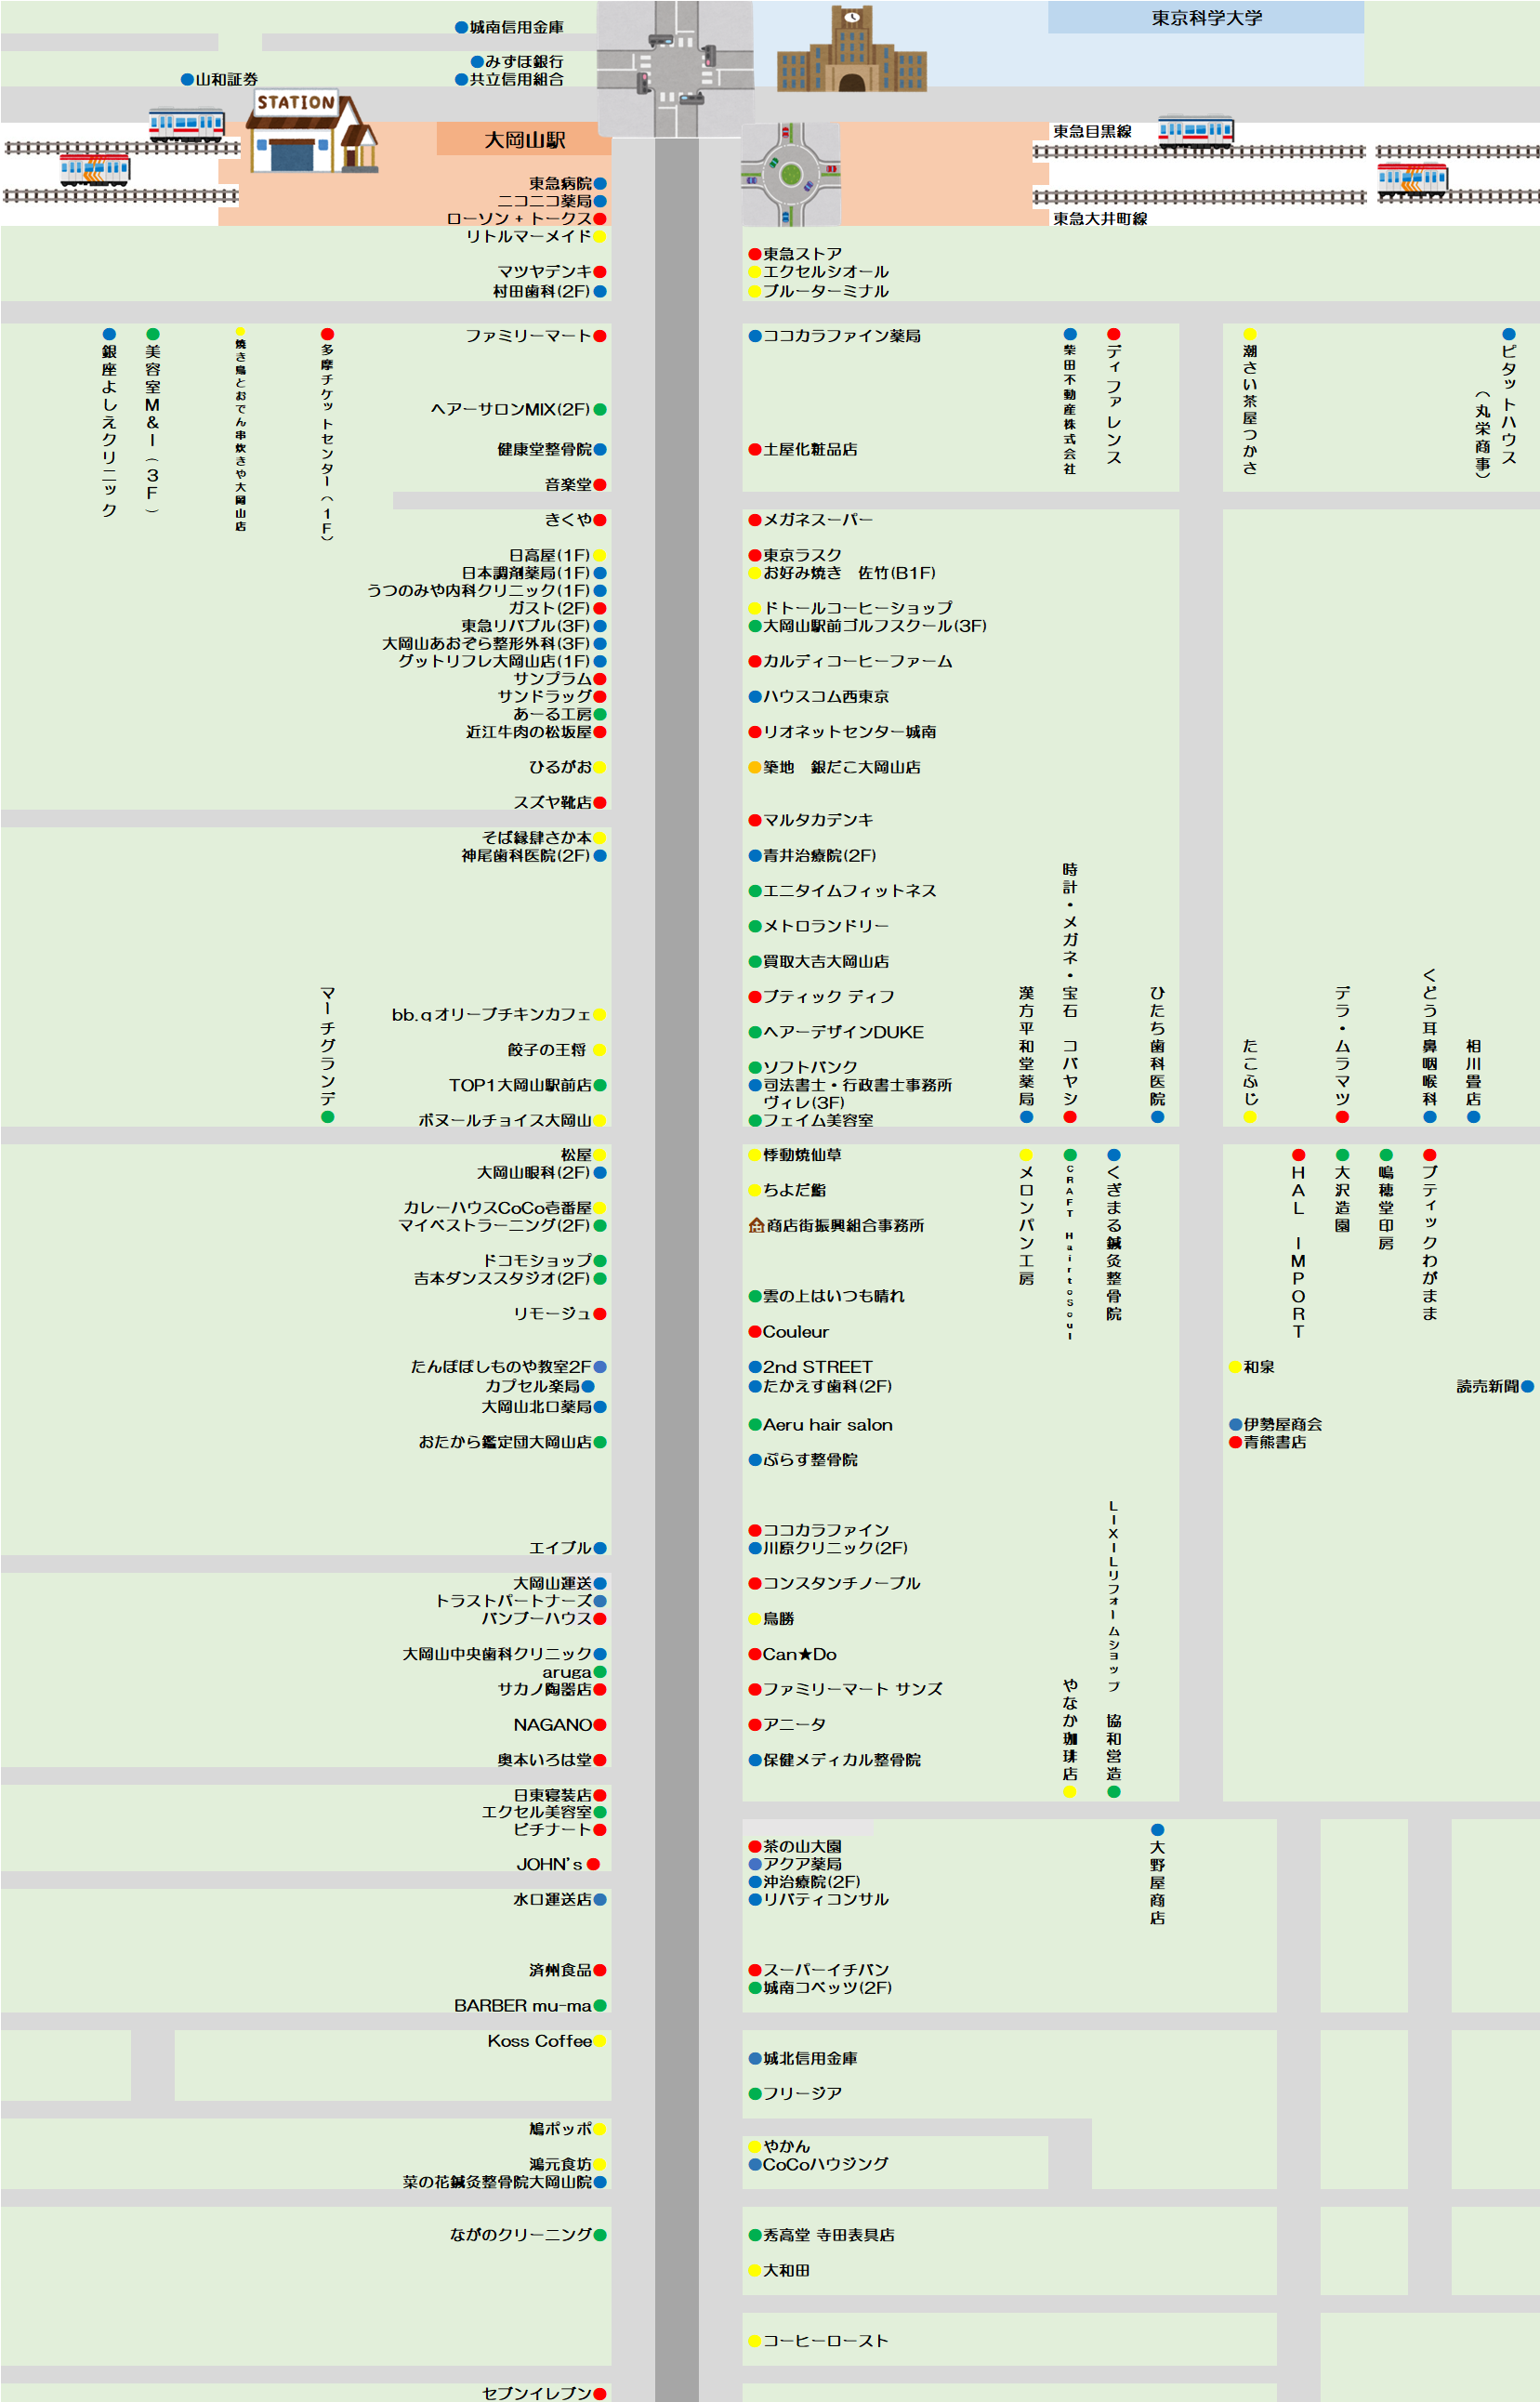Click the NAGANO label
Image resolution: width=1540 pixels, height=2402 pixels.
coord(553,1725)
